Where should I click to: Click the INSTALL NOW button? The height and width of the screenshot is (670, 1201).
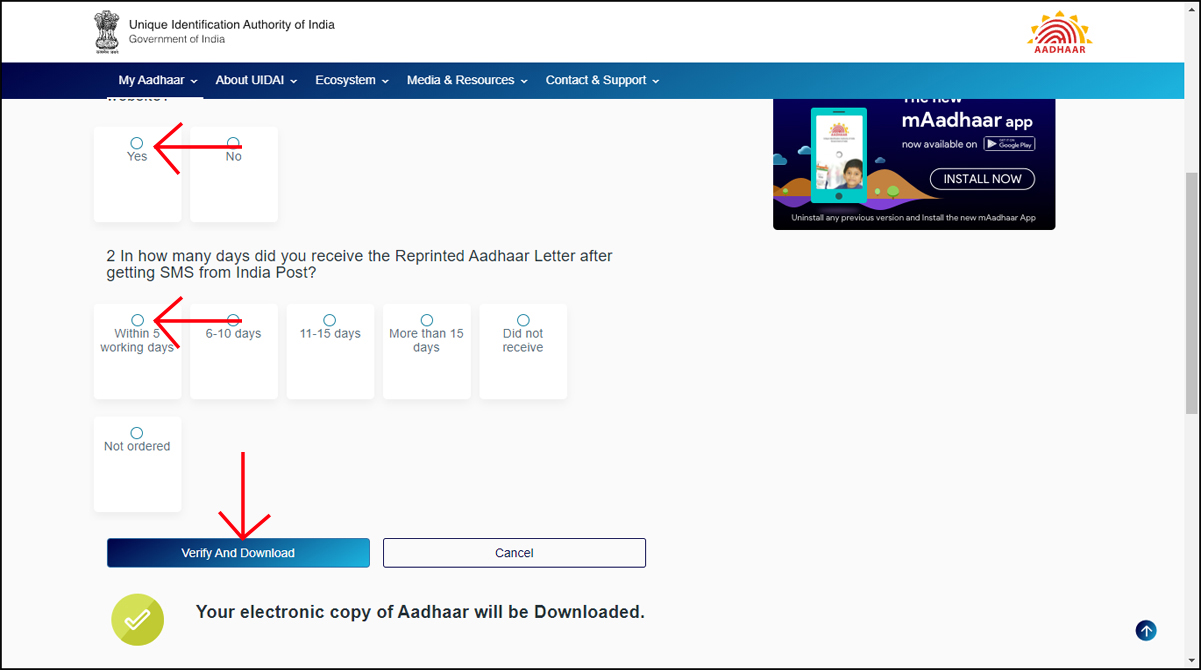[x=981, y=178]
